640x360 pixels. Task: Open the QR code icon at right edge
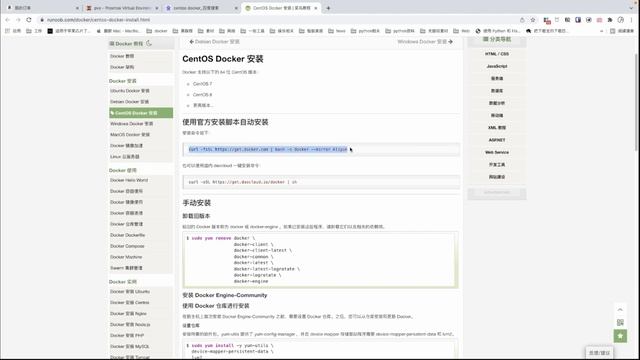coord(620,322)
